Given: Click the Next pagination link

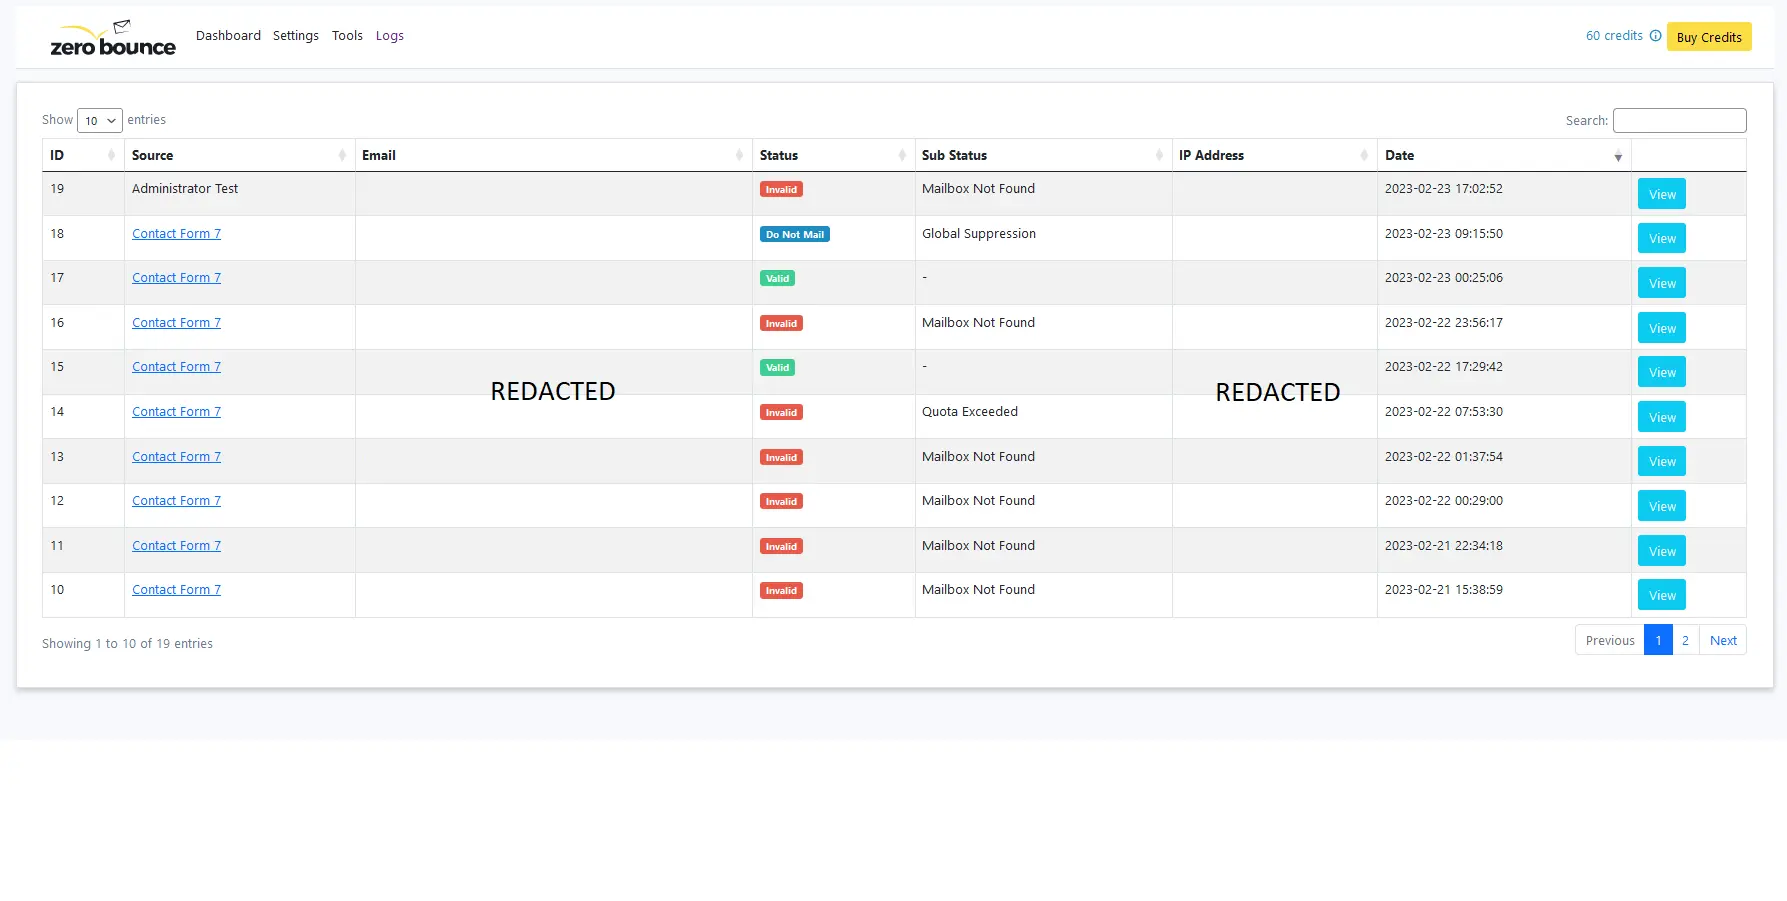Looking at the screenshot, I should pos(1723,640).
